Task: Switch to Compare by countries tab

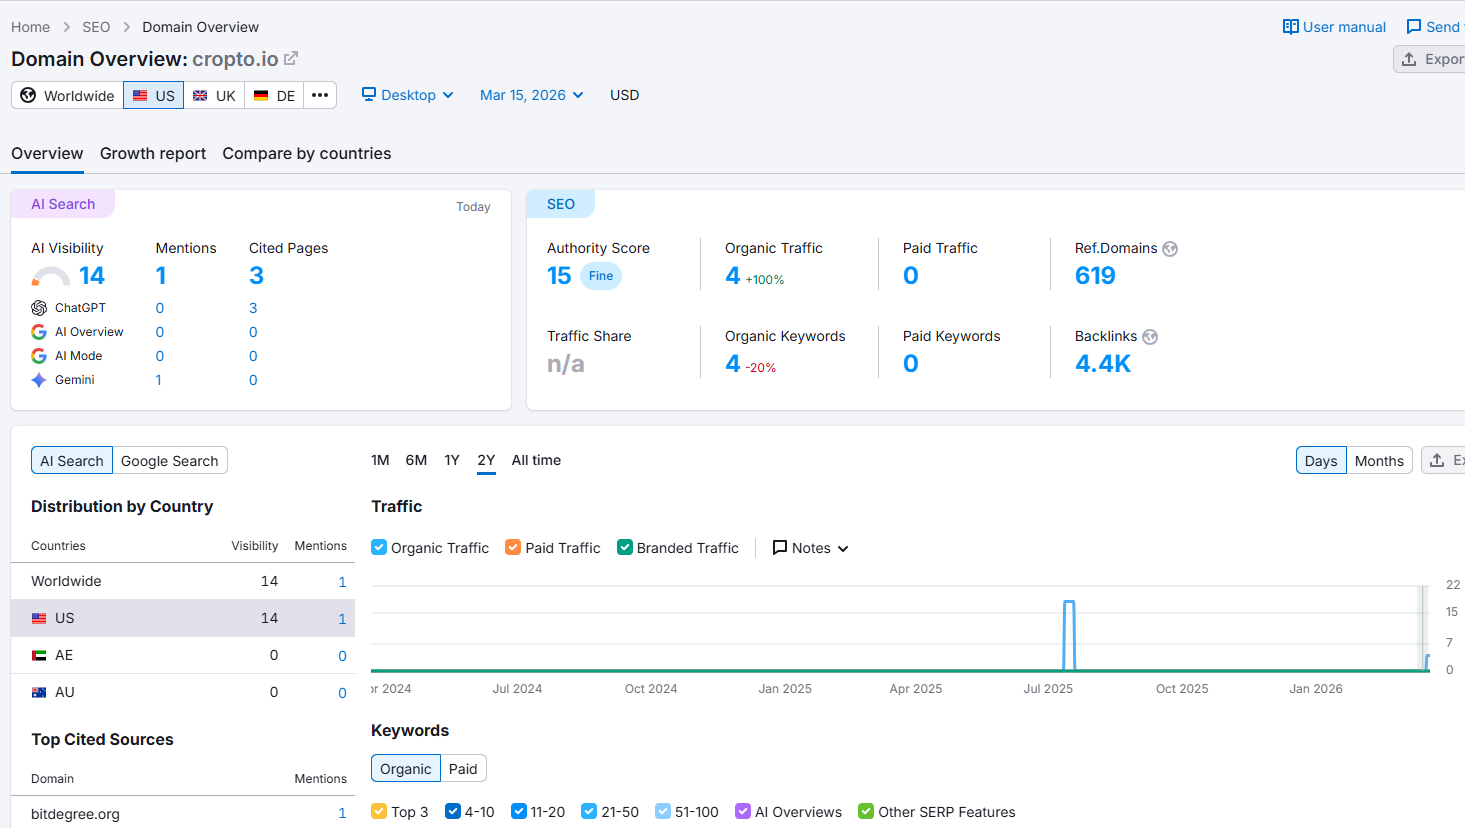Action: click(307, 153)
